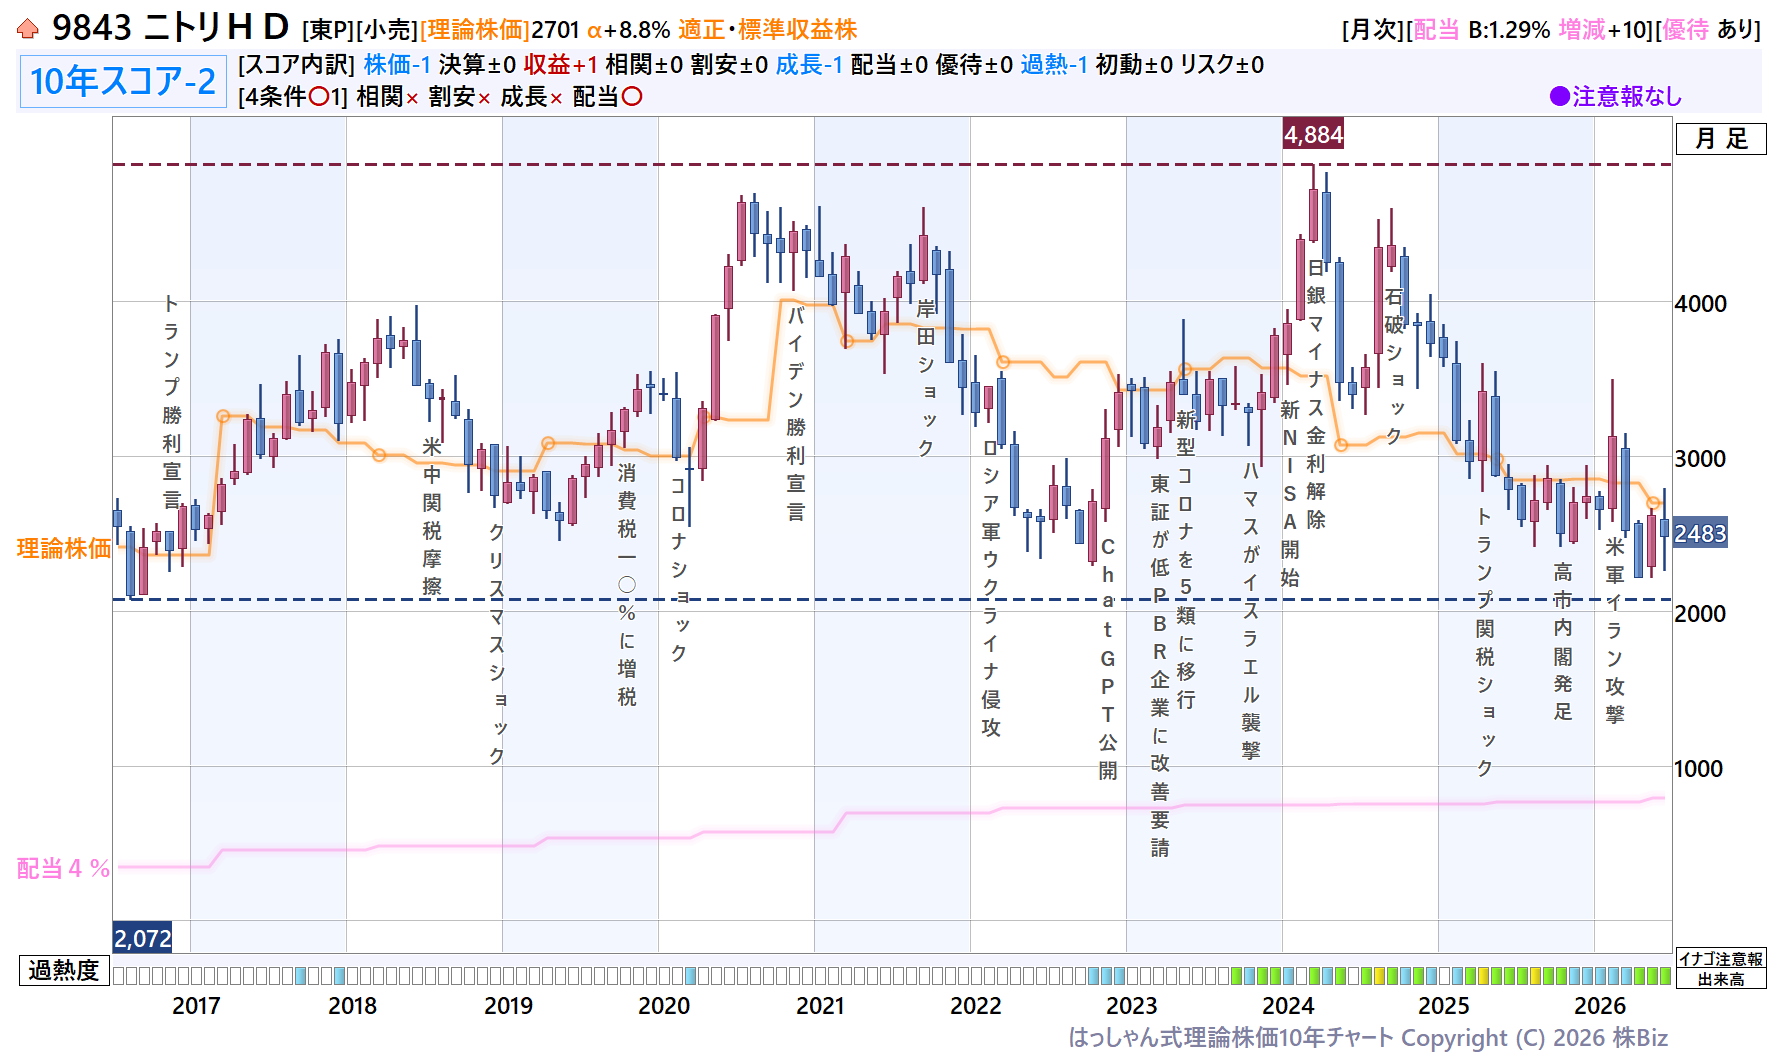
Task: Click the 収益+1 score item
Action: pos(561,65)
